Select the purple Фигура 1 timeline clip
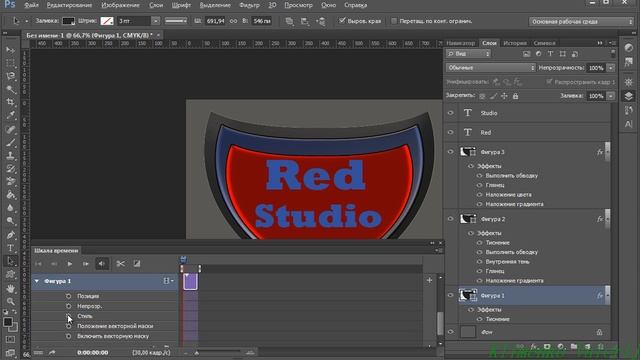This screenshot has height=360, width=640. pos(191,282)
